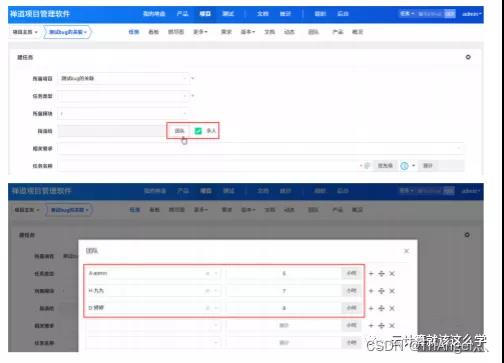Open the 相关需求 dropdown in undimmed form
The height and width of the screenshot is (363, 504).
click(261, 148)
